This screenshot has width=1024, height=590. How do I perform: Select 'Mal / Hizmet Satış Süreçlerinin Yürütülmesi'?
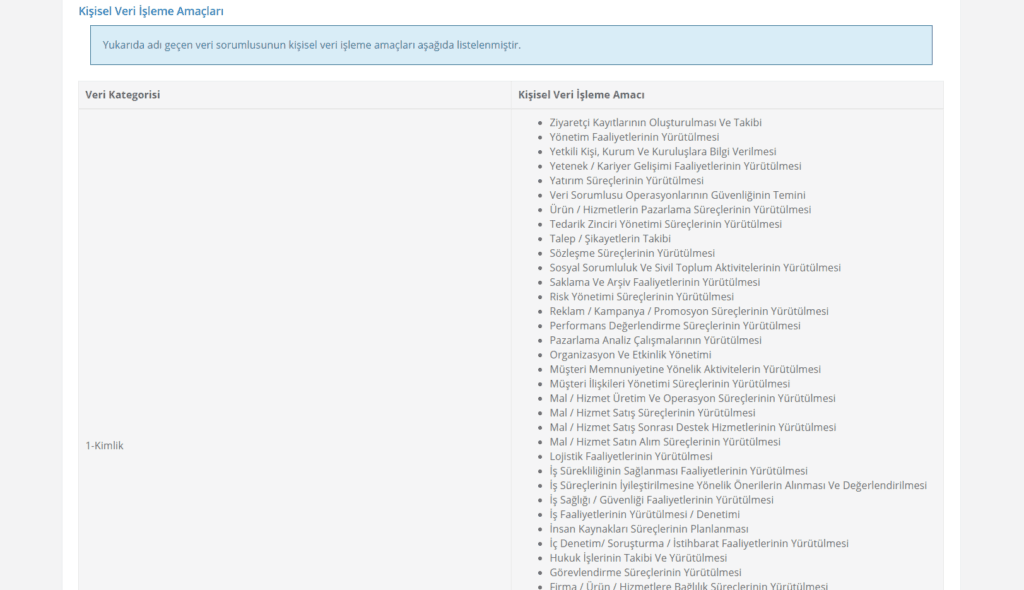[652, 413]
